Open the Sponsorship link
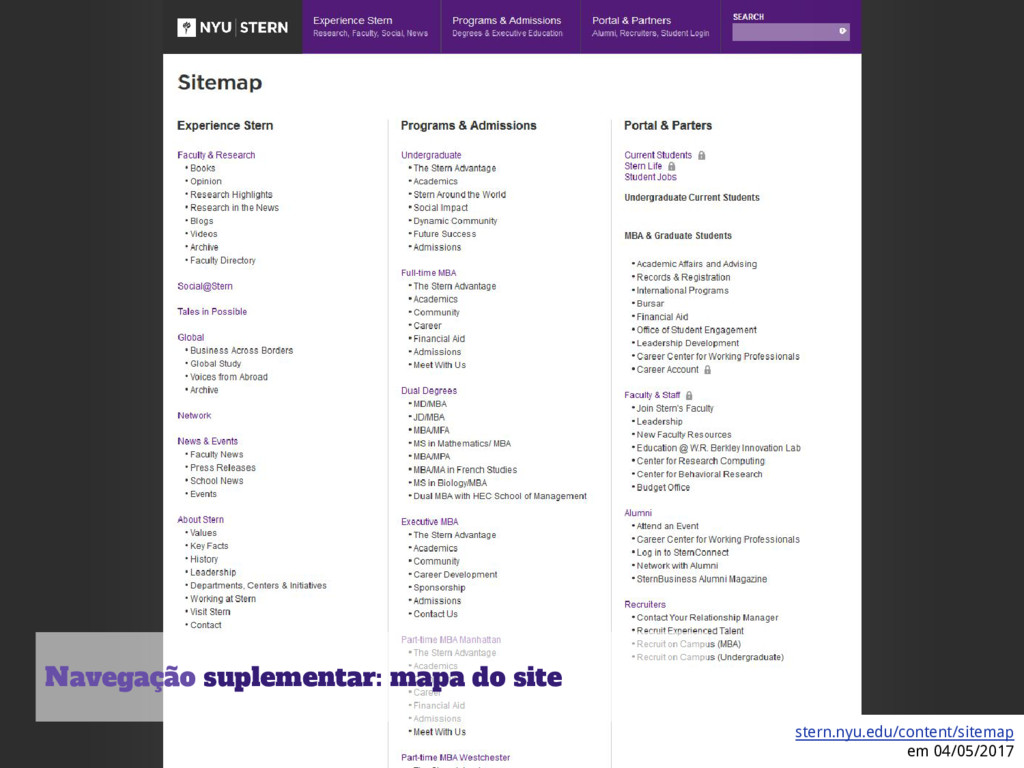Viewport: 1024px width, 768px height. tap(440, 588)
